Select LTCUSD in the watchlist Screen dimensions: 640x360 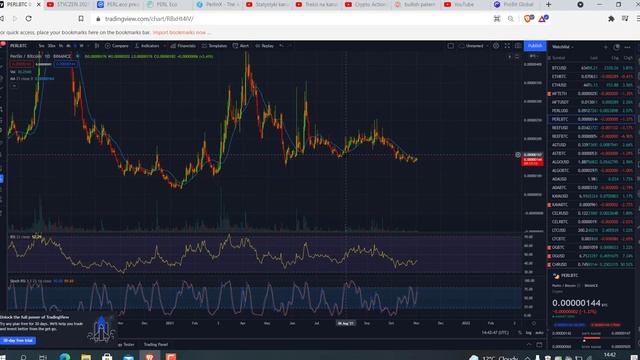(x=590, y=230)
